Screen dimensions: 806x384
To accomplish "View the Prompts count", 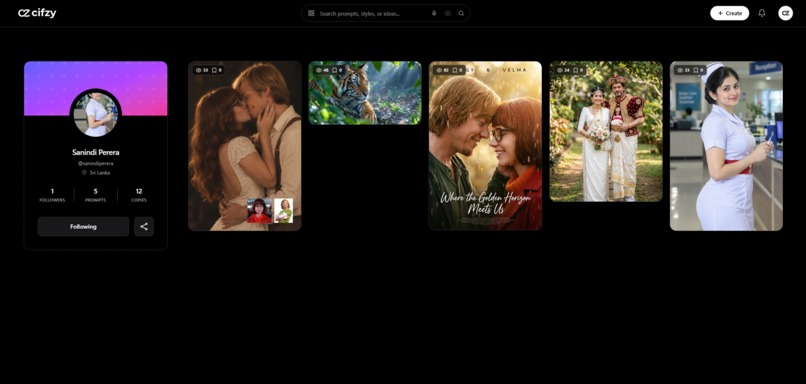I will [x=96, y=195].
